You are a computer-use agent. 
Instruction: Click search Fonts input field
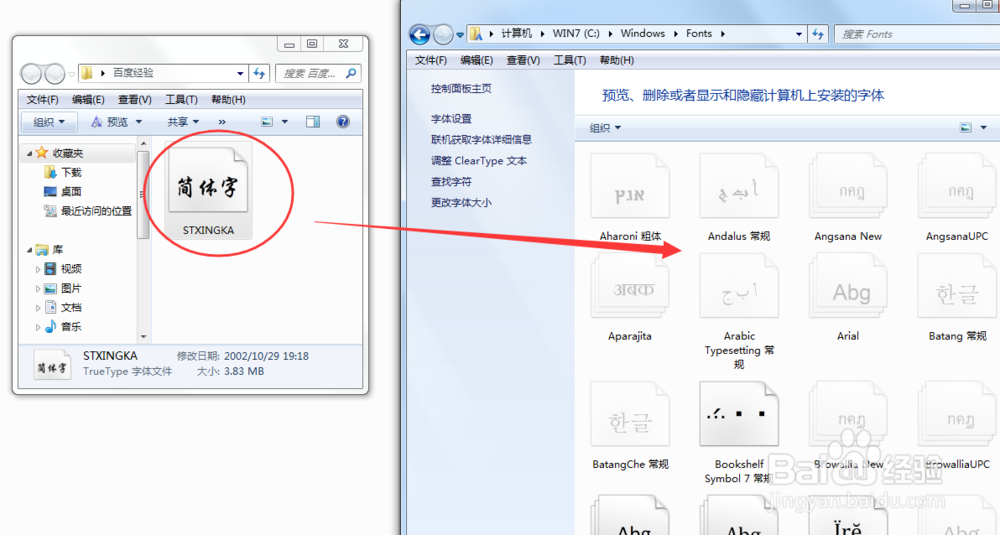(x=917, y=34)
